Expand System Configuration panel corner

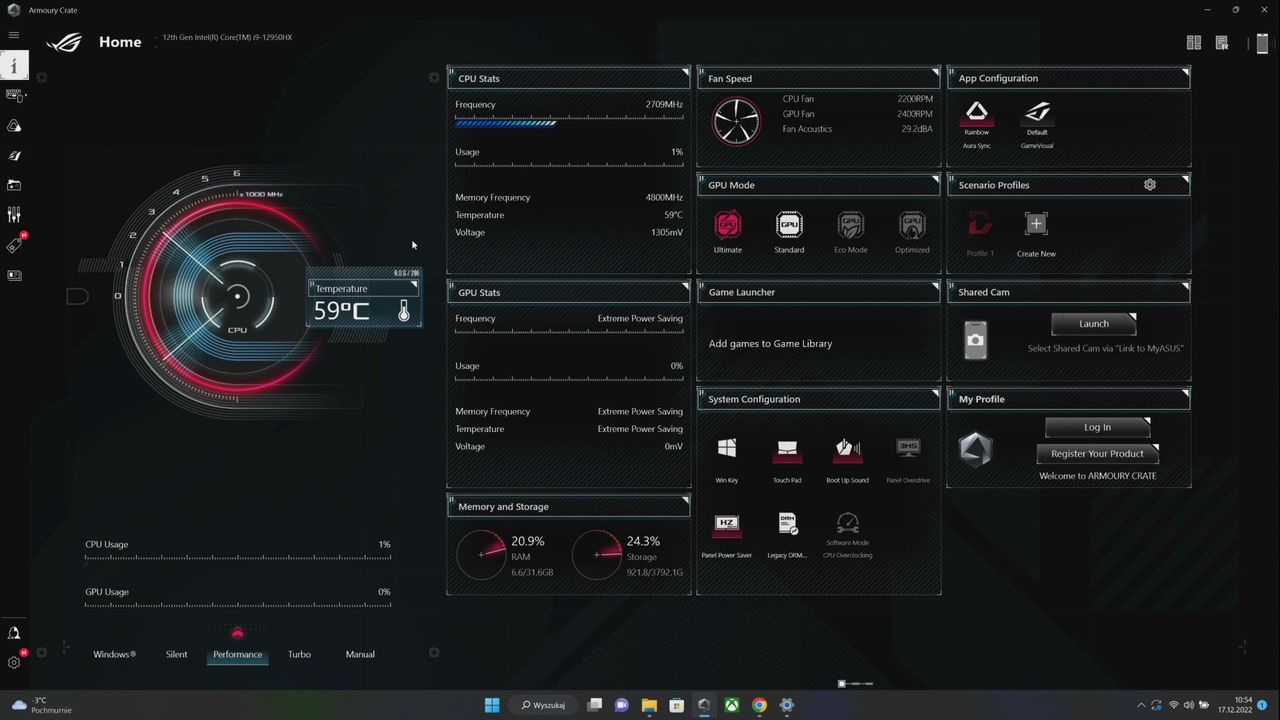pos(935,394)
